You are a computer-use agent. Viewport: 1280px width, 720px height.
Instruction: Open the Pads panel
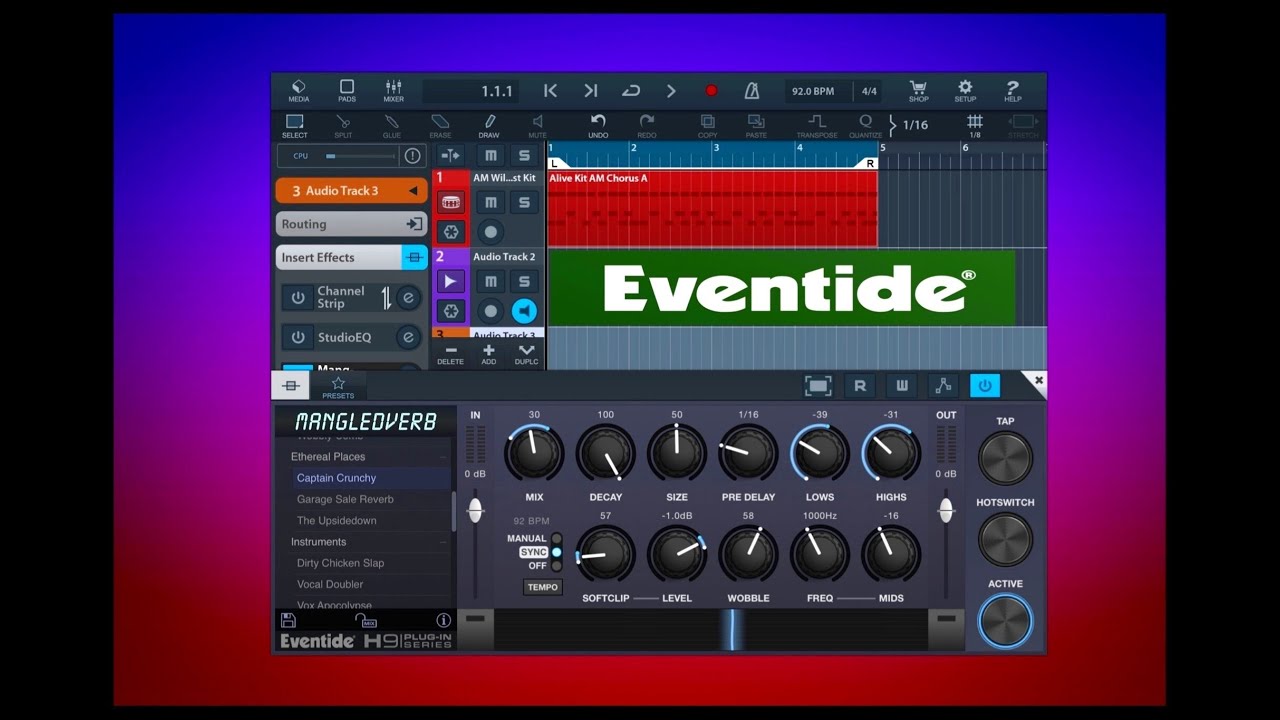[x=346, y=91]
